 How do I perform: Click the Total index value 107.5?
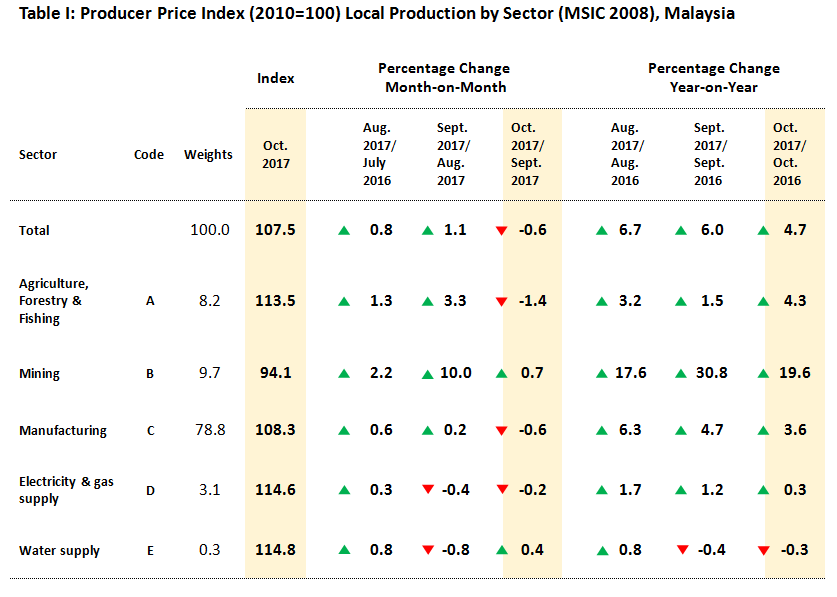pyautogui.click(x=275, y=230)
